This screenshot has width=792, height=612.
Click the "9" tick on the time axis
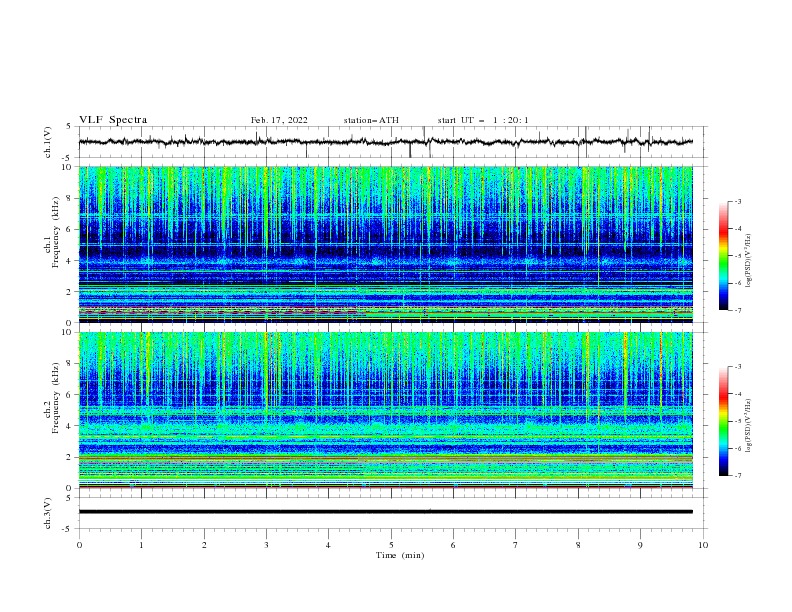point(640,545)
